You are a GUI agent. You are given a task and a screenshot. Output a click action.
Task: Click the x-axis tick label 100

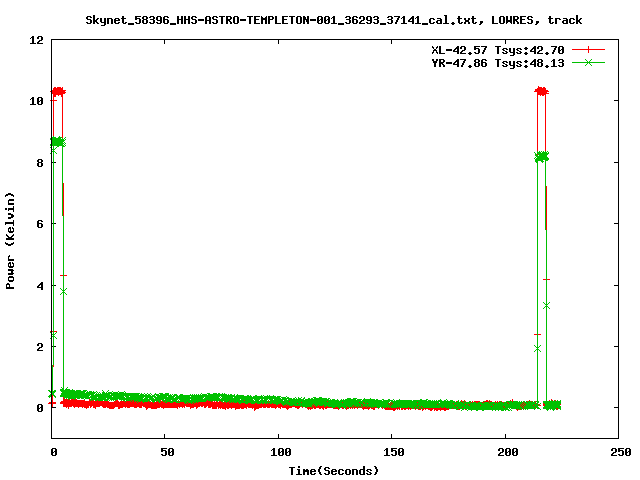280,452
